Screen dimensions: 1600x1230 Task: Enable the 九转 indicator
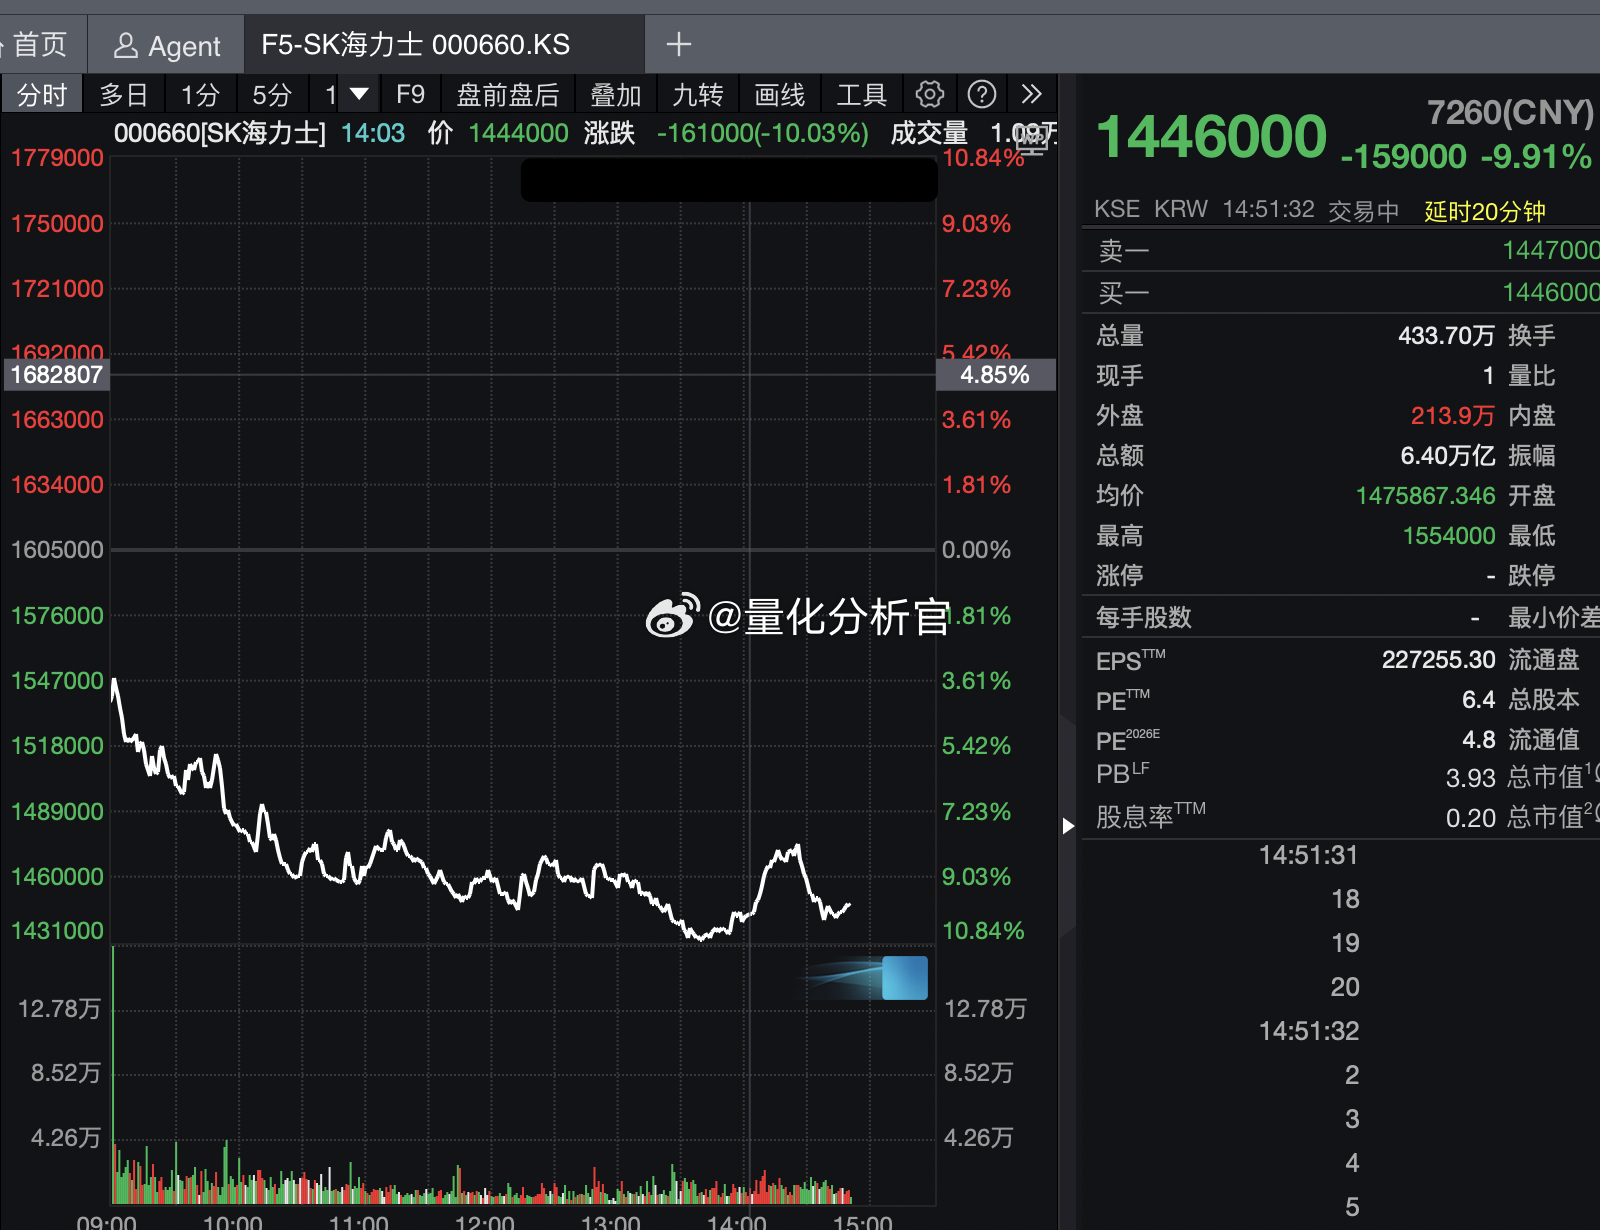(697, 95)
